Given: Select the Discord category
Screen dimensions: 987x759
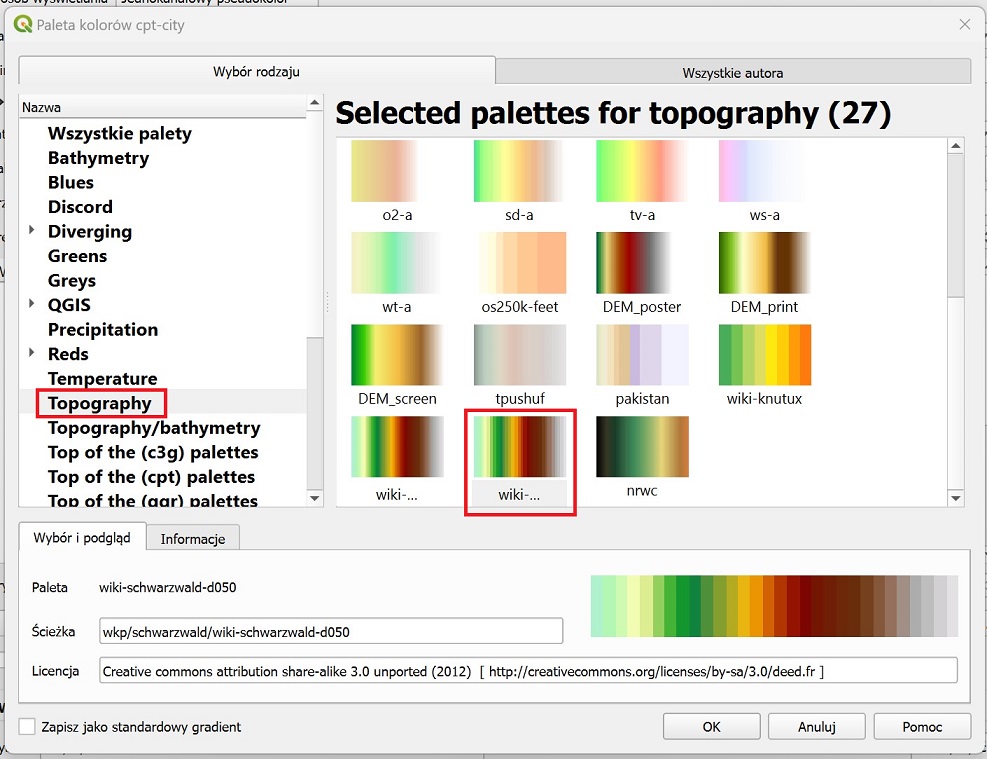Looking at the screenshot, I should (x=80, y=207).
